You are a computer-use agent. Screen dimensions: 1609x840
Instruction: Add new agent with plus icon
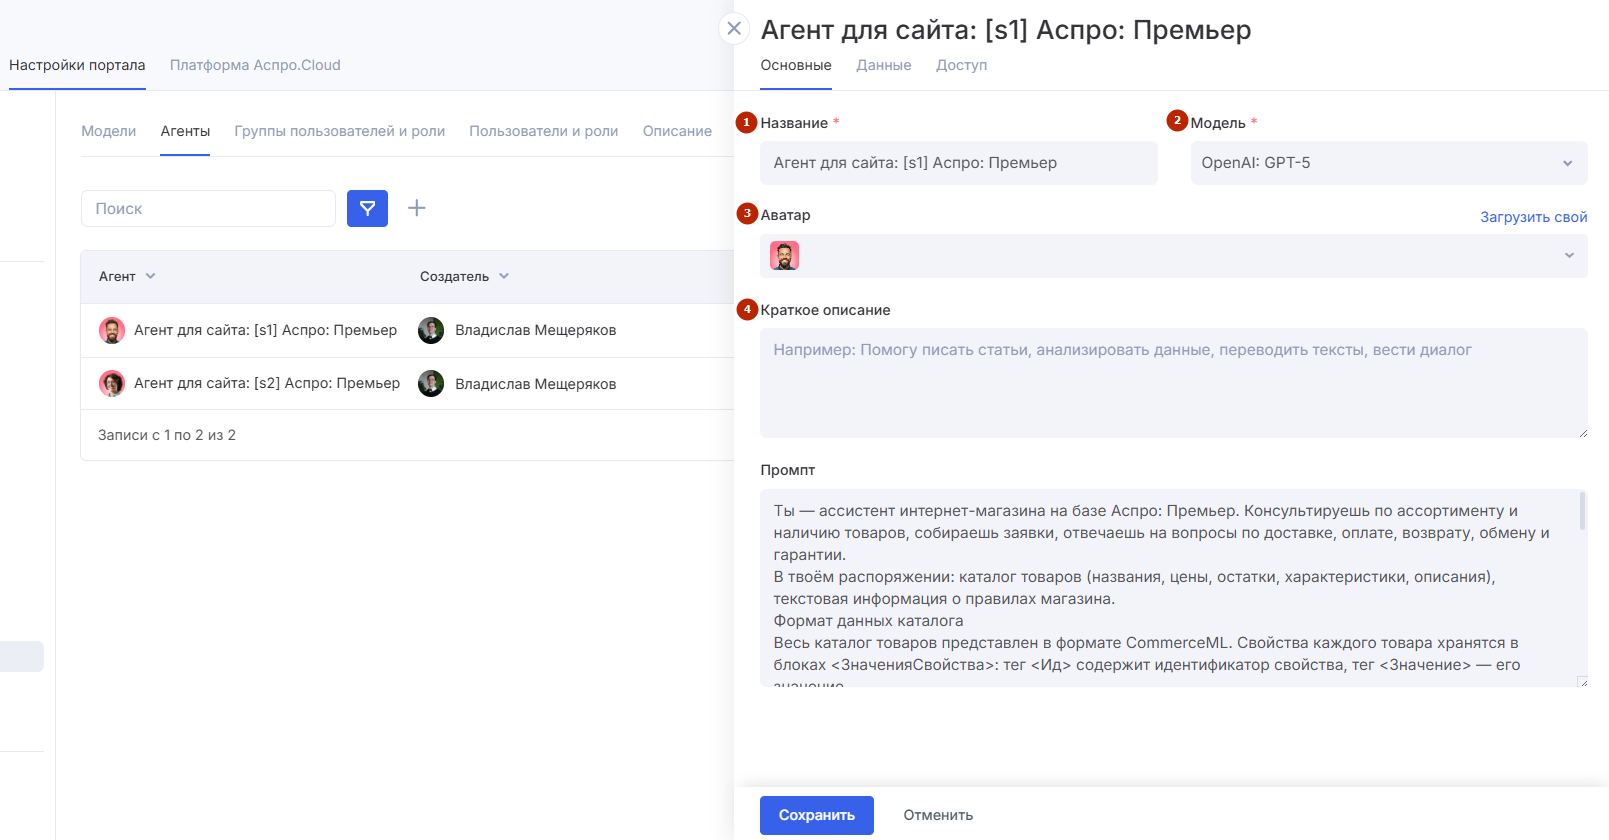(x=417, y=208)
